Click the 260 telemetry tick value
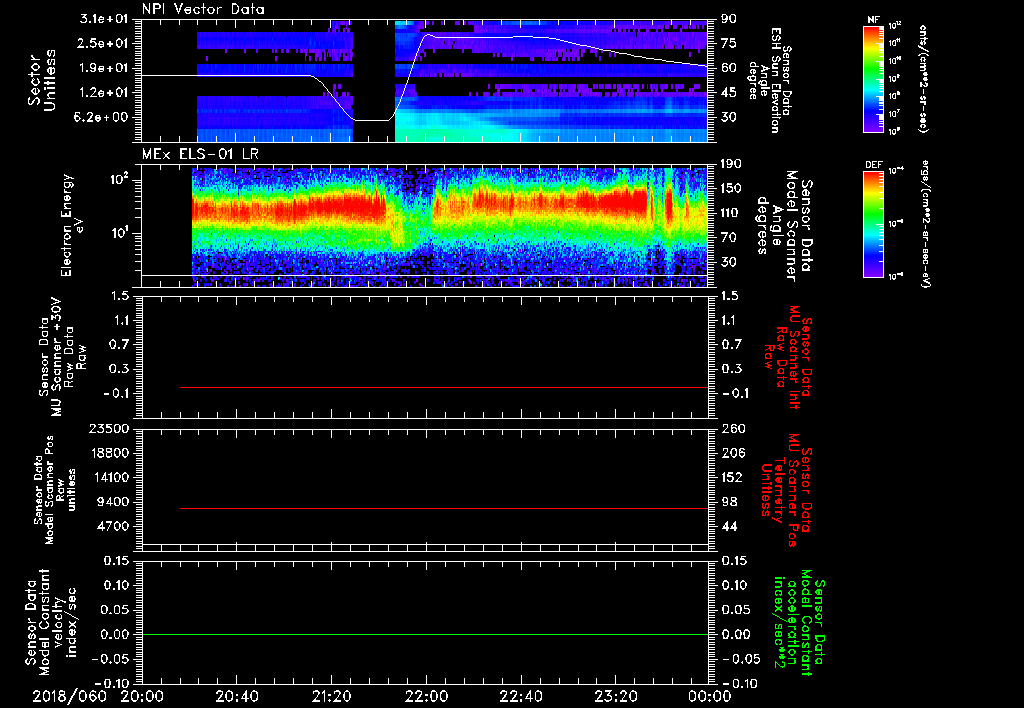 click(733, 428)
